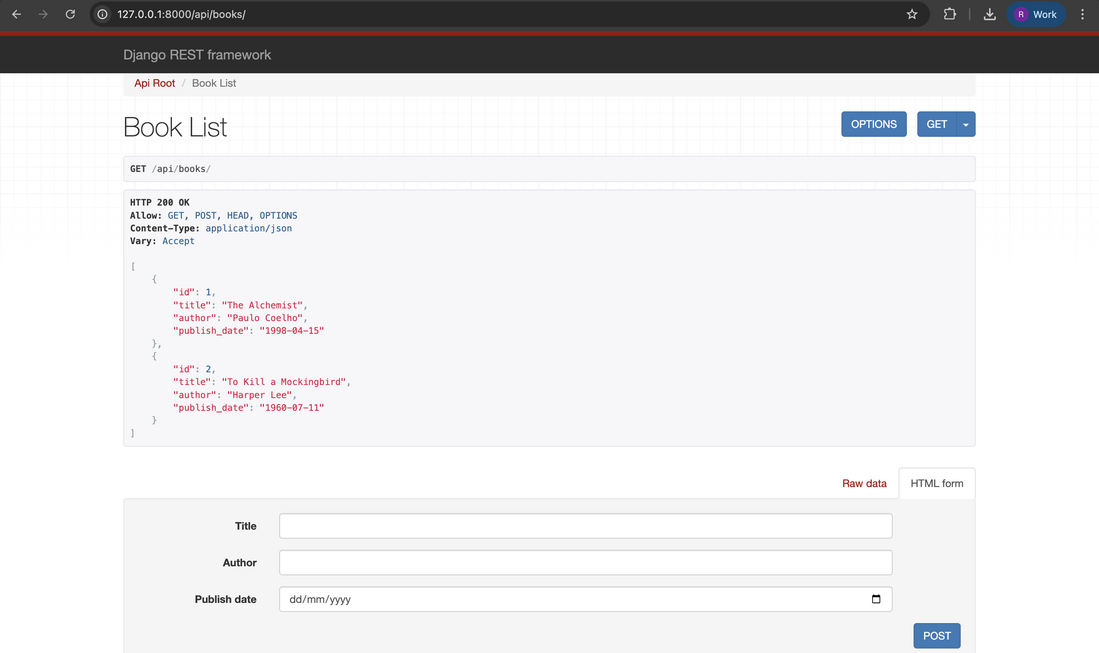Open the browser extensions puzzle icon
Viewport: 1099px width, 653px height.
(950, 14)
